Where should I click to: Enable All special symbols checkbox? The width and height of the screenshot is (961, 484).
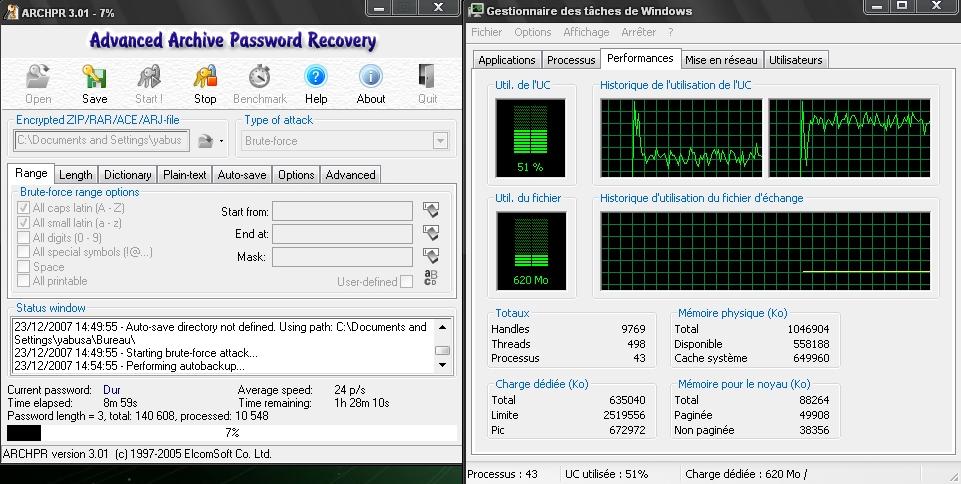pyautogui.click(x=23, y=252)
